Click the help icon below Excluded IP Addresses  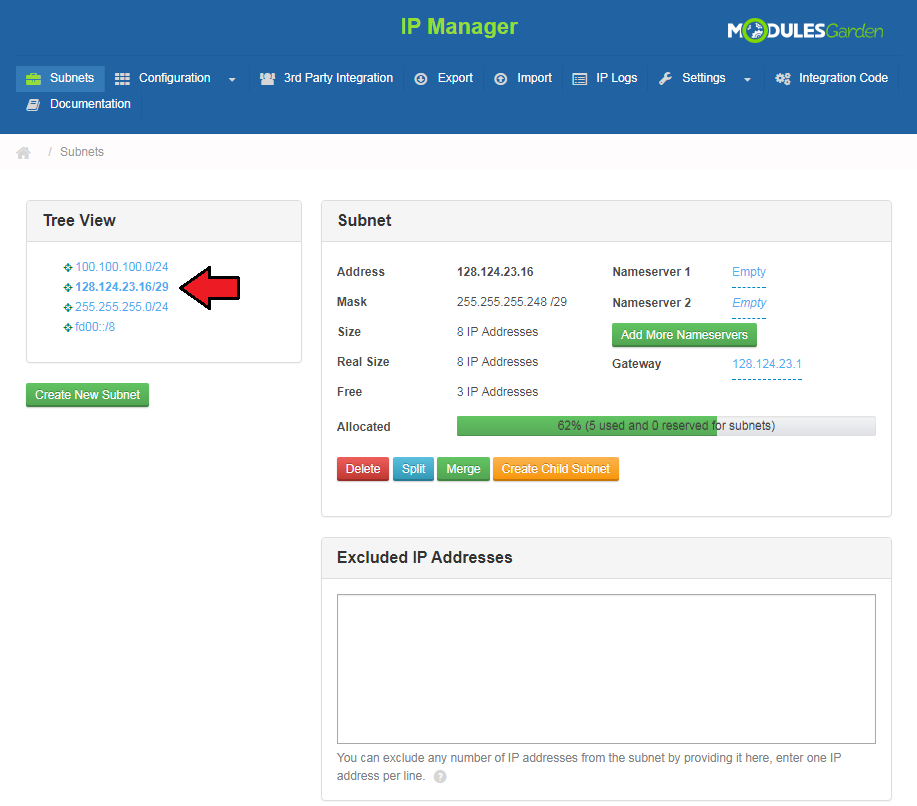(440, 777)
